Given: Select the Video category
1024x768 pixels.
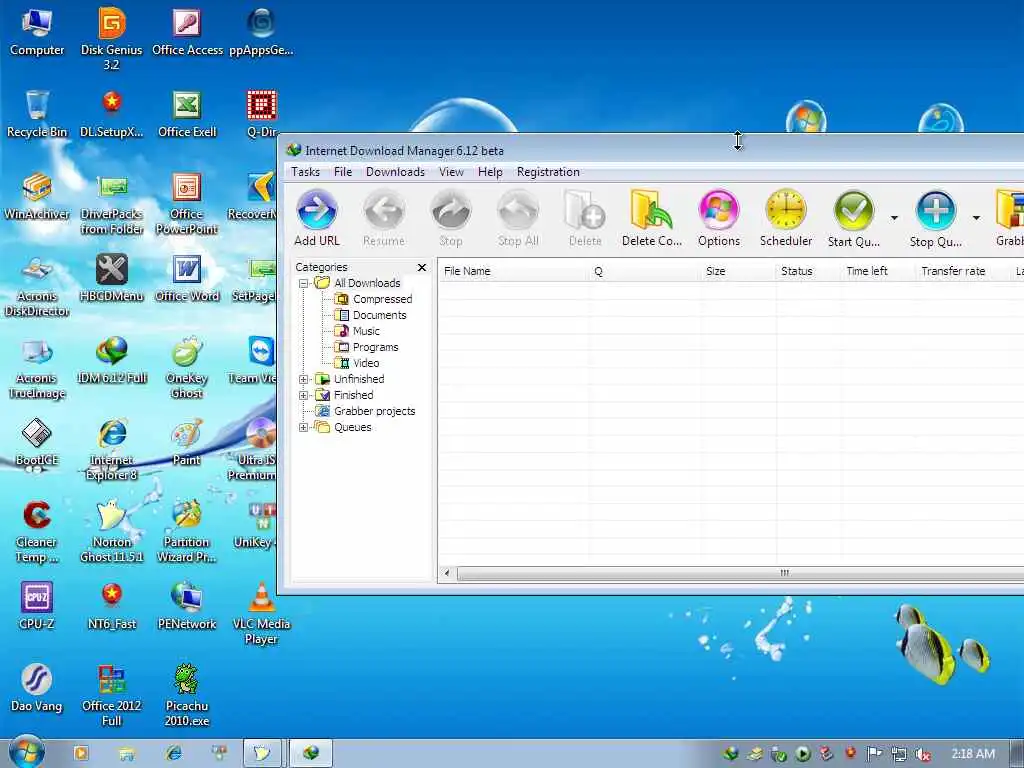Looking at the screenshot, I should point(357,363).
